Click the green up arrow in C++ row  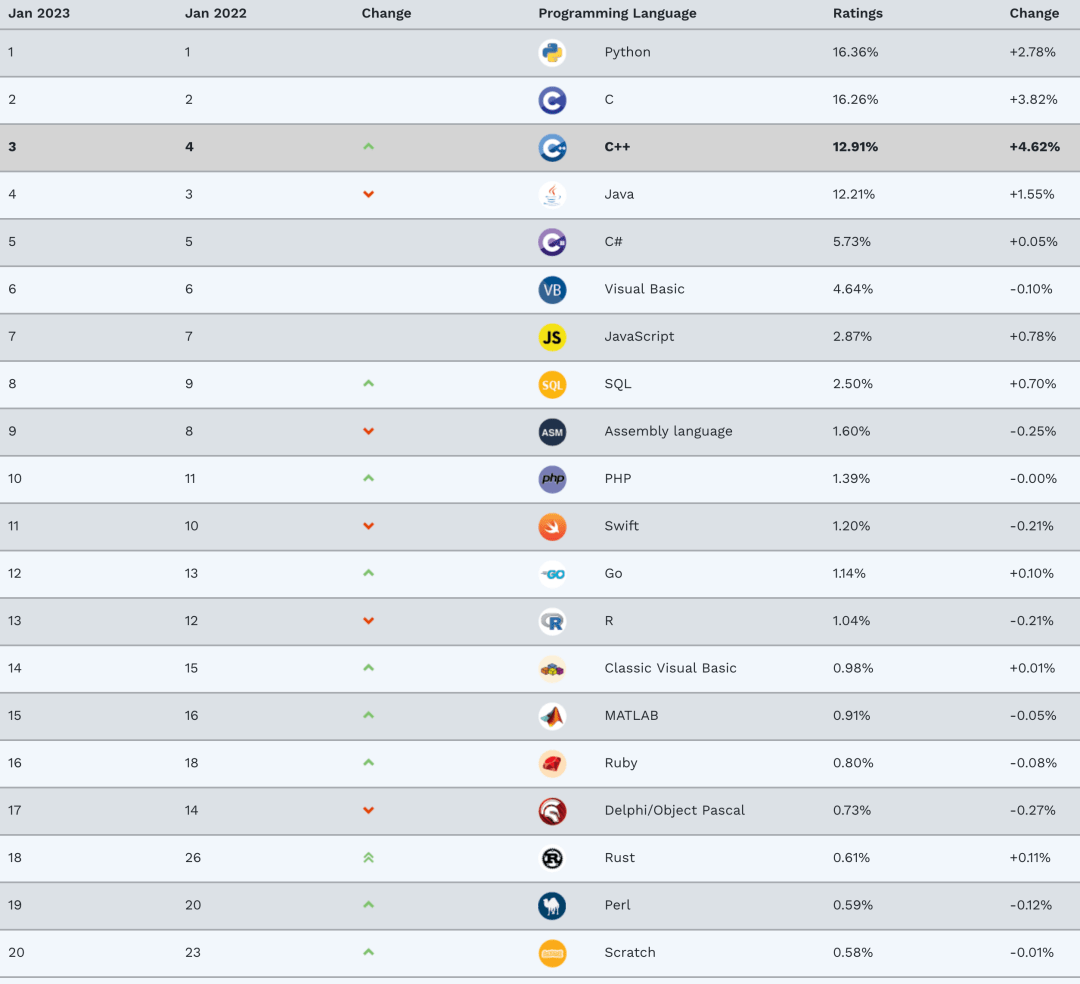pyautogui.click(x=368, y=147)
